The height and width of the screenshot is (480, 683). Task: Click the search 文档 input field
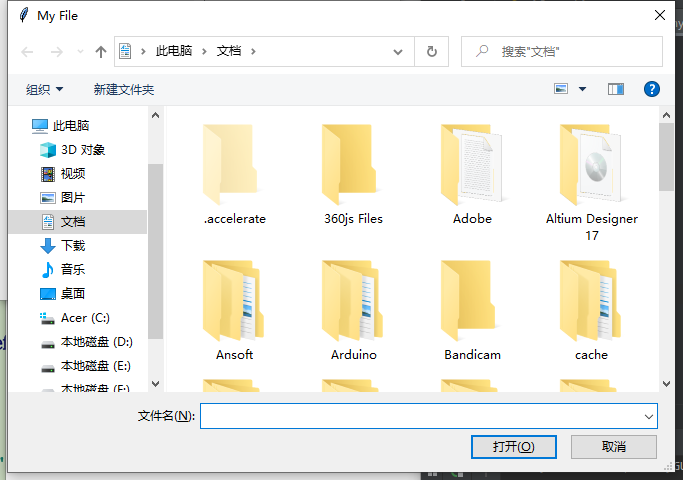pos(562,51)
